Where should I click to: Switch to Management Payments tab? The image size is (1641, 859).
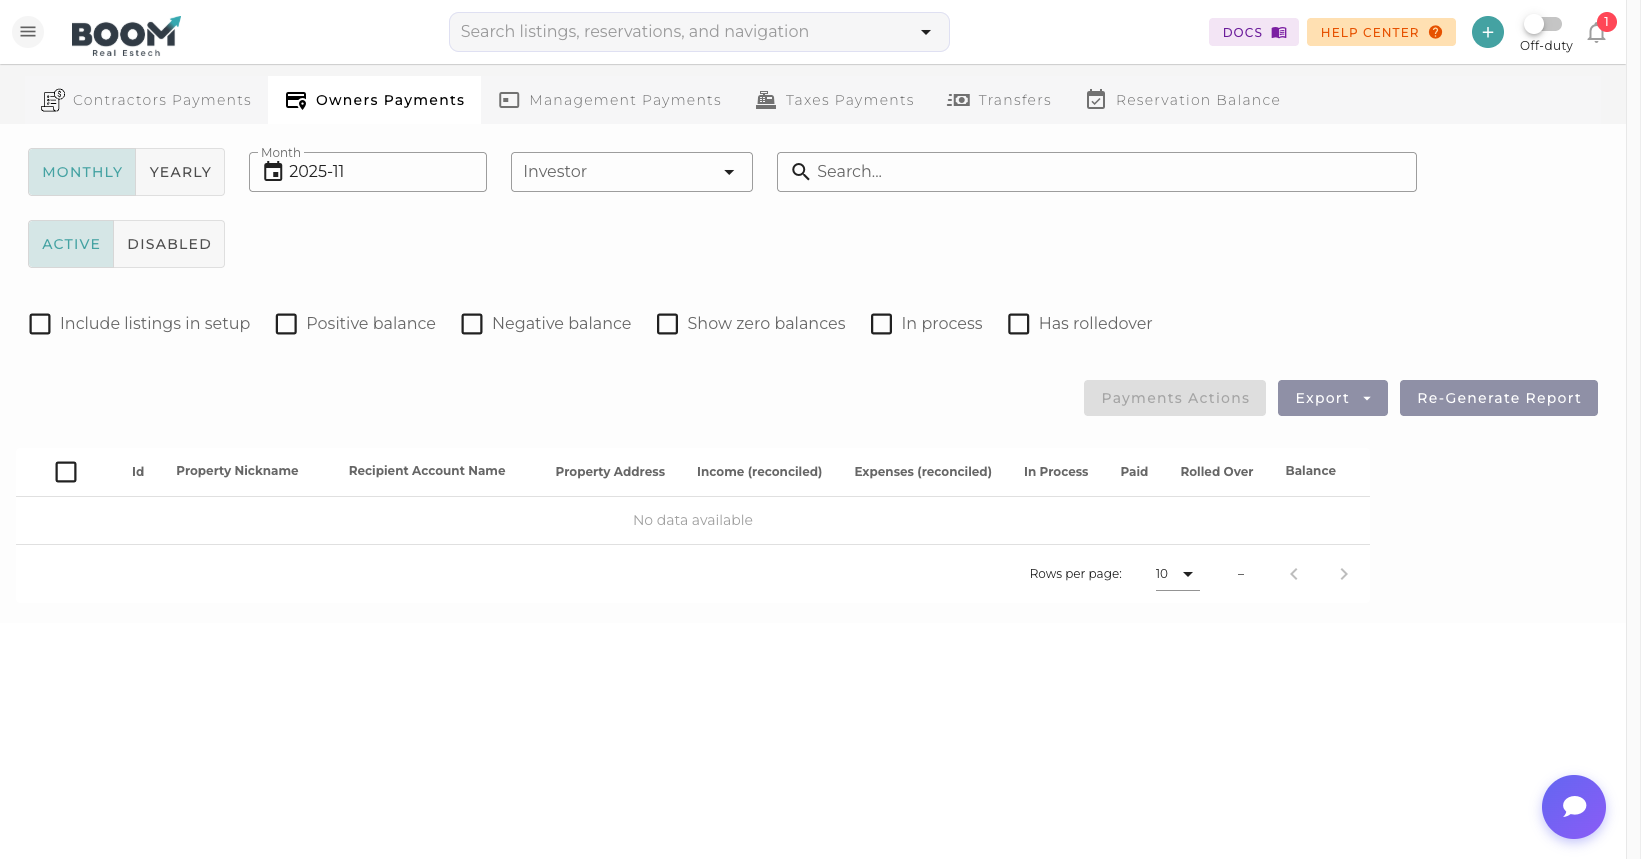coord(610,100)
